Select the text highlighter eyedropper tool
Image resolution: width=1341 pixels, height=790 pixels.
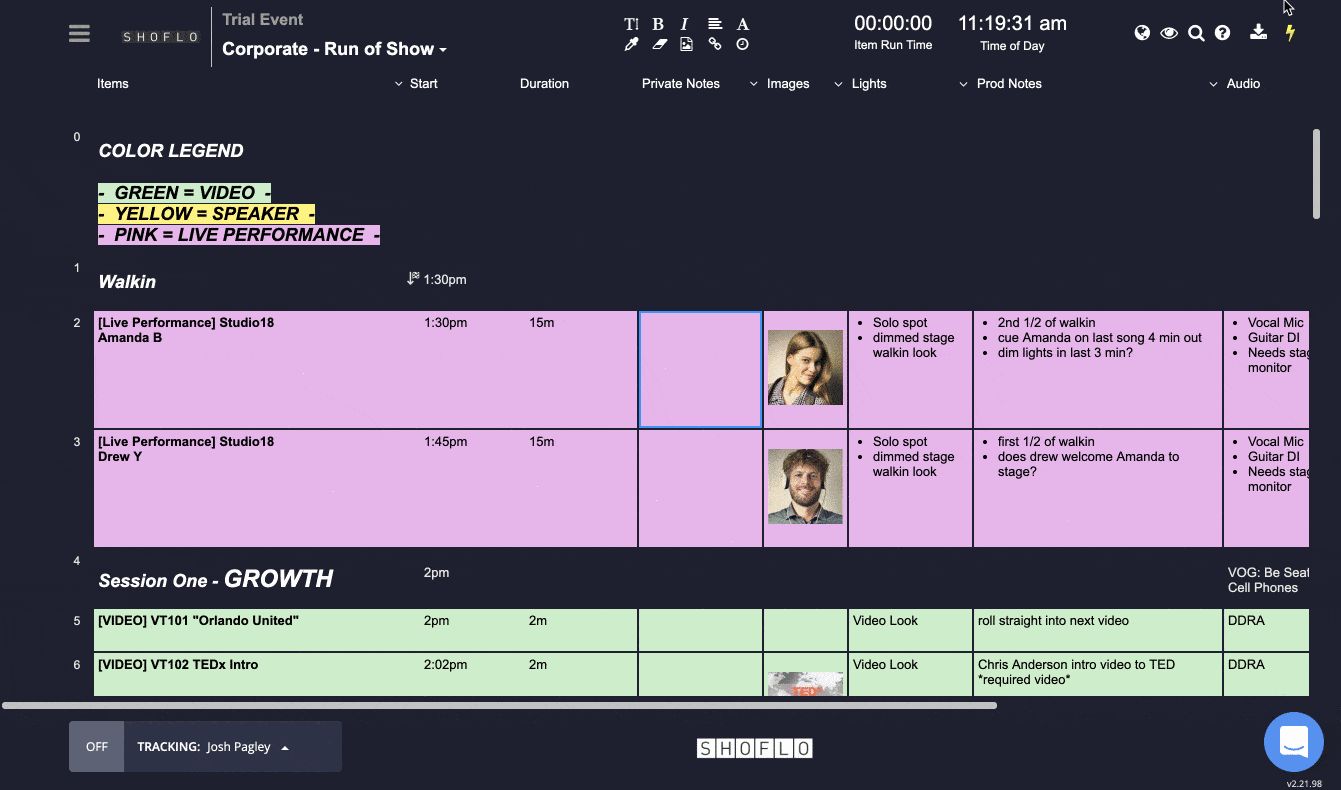tap(631, 44)
